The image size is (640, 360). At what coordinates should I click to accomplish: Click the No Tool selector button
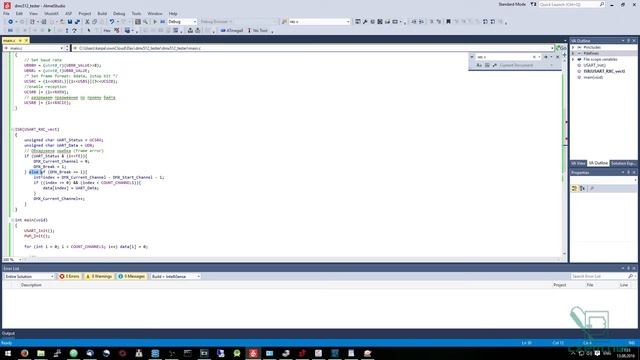(x=257, y=31)
